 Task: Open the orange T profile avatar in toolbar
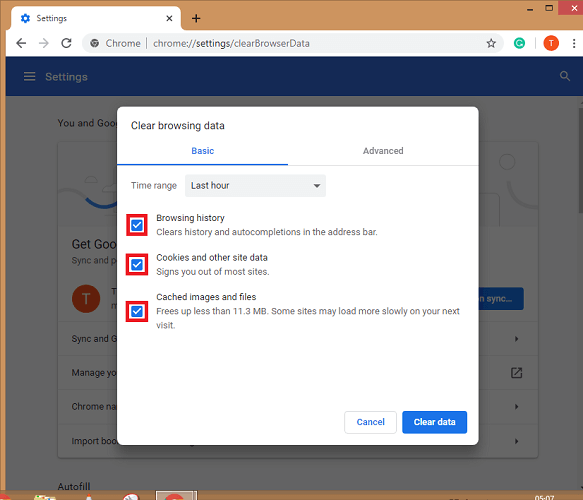click(x=551, y=43)
